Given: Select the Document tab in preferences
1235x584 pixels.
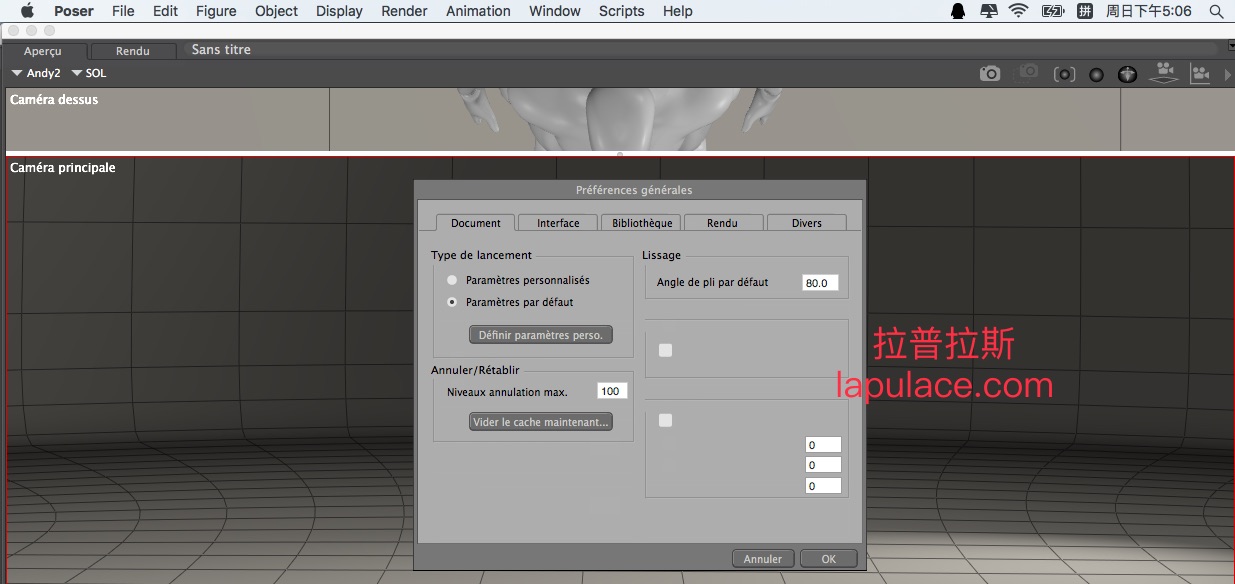Looking at the screenshot, I should (475, 223).
